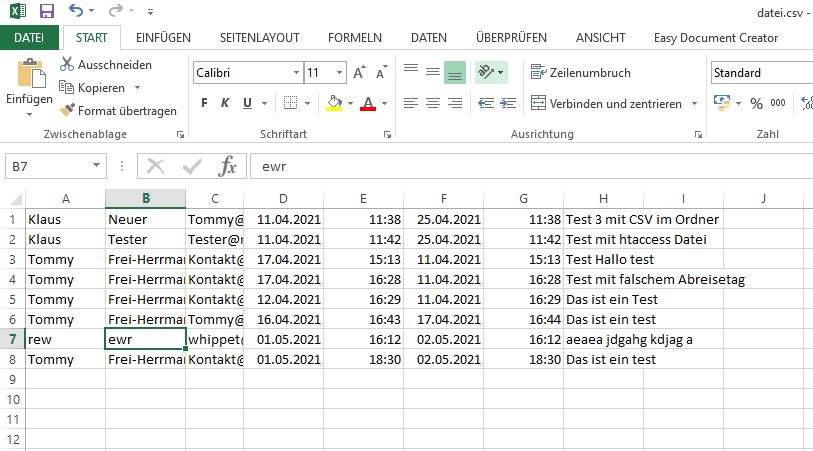Decrease font size with small A
The height and width of the screenshot is (451, 813).
[x=382, y=73]
